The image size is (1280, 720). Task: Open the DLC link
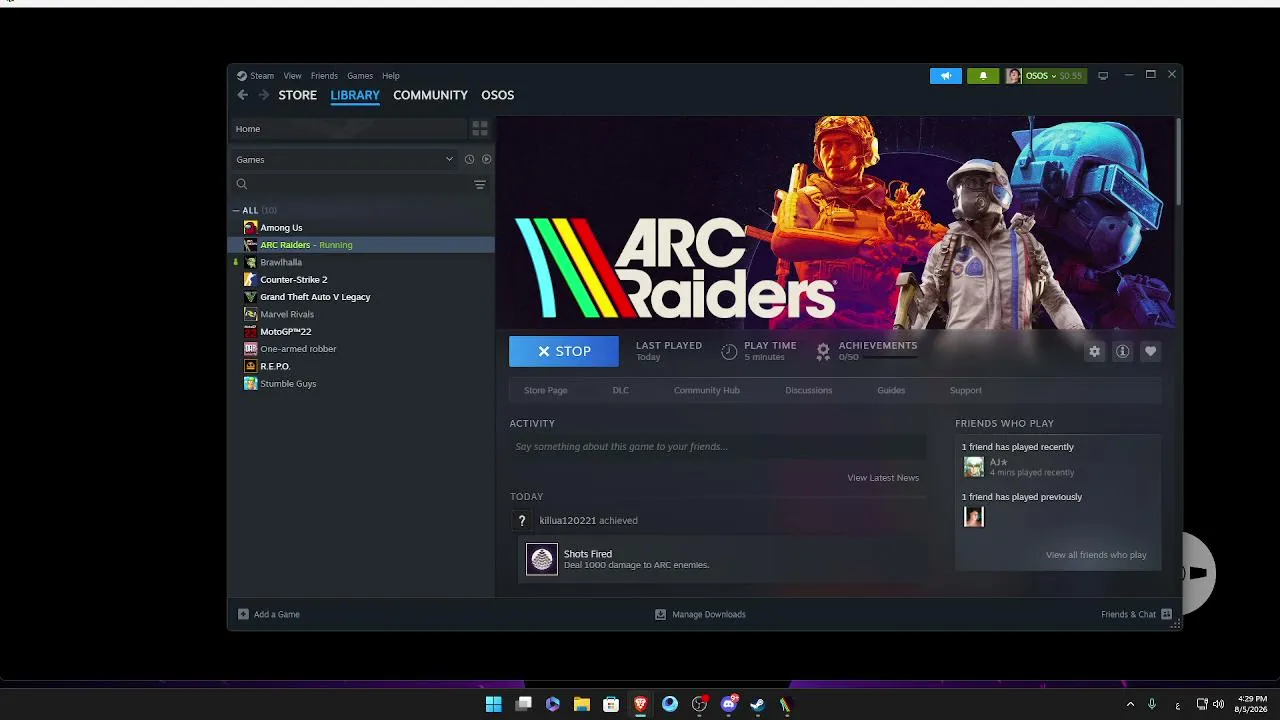[621, 390]
